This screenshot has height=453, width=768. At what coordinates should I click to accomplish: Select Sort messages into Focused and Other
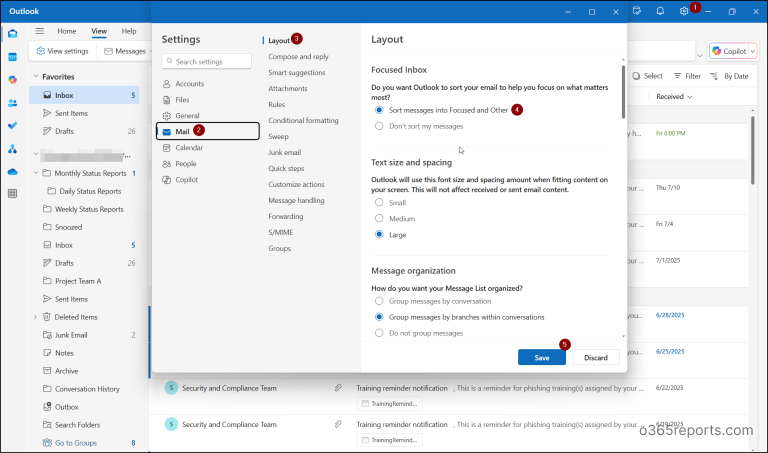(379, 110)
